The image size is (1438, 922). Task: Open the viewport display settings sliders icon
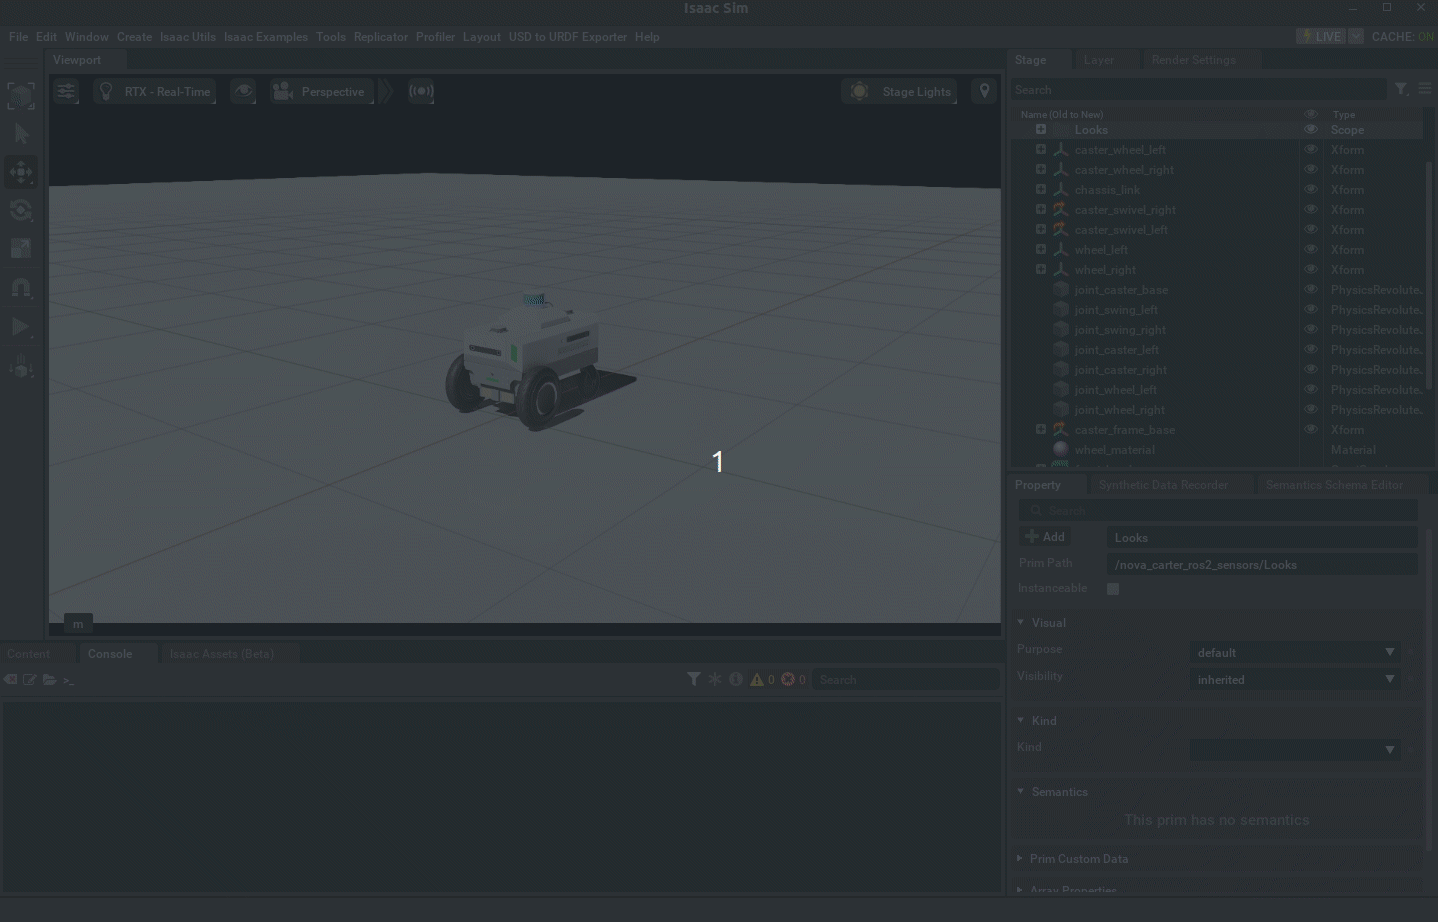[x=66, y=91]
